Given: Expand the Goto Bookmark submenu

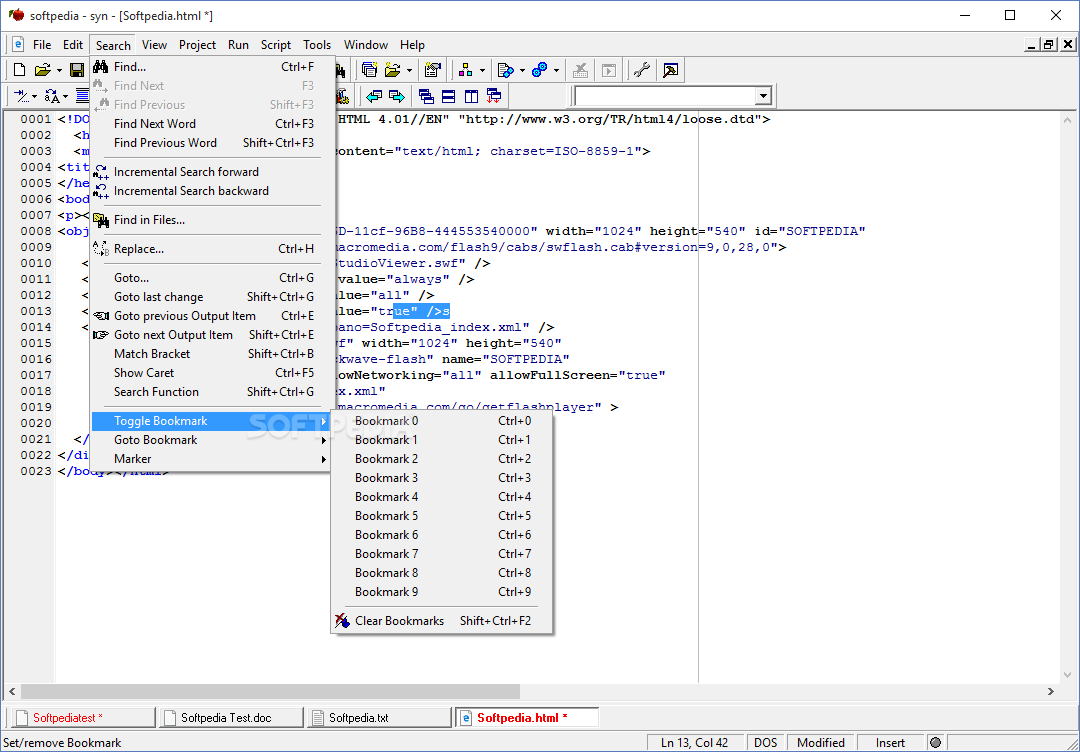Looking at the screenshot, I should (x=212, y=440).
